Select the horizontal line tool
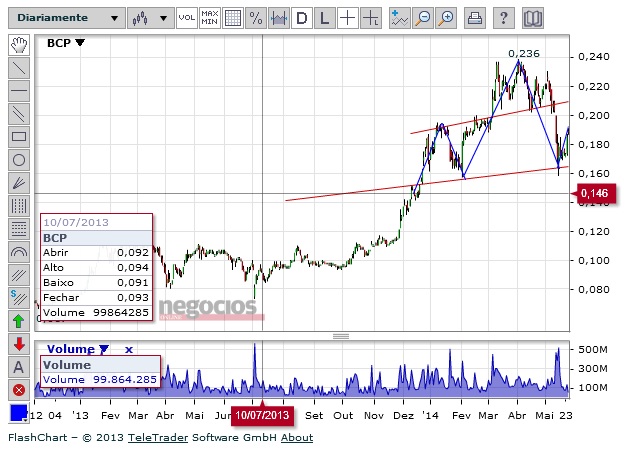This screenshot has height=458, width=629. point(19,91)
